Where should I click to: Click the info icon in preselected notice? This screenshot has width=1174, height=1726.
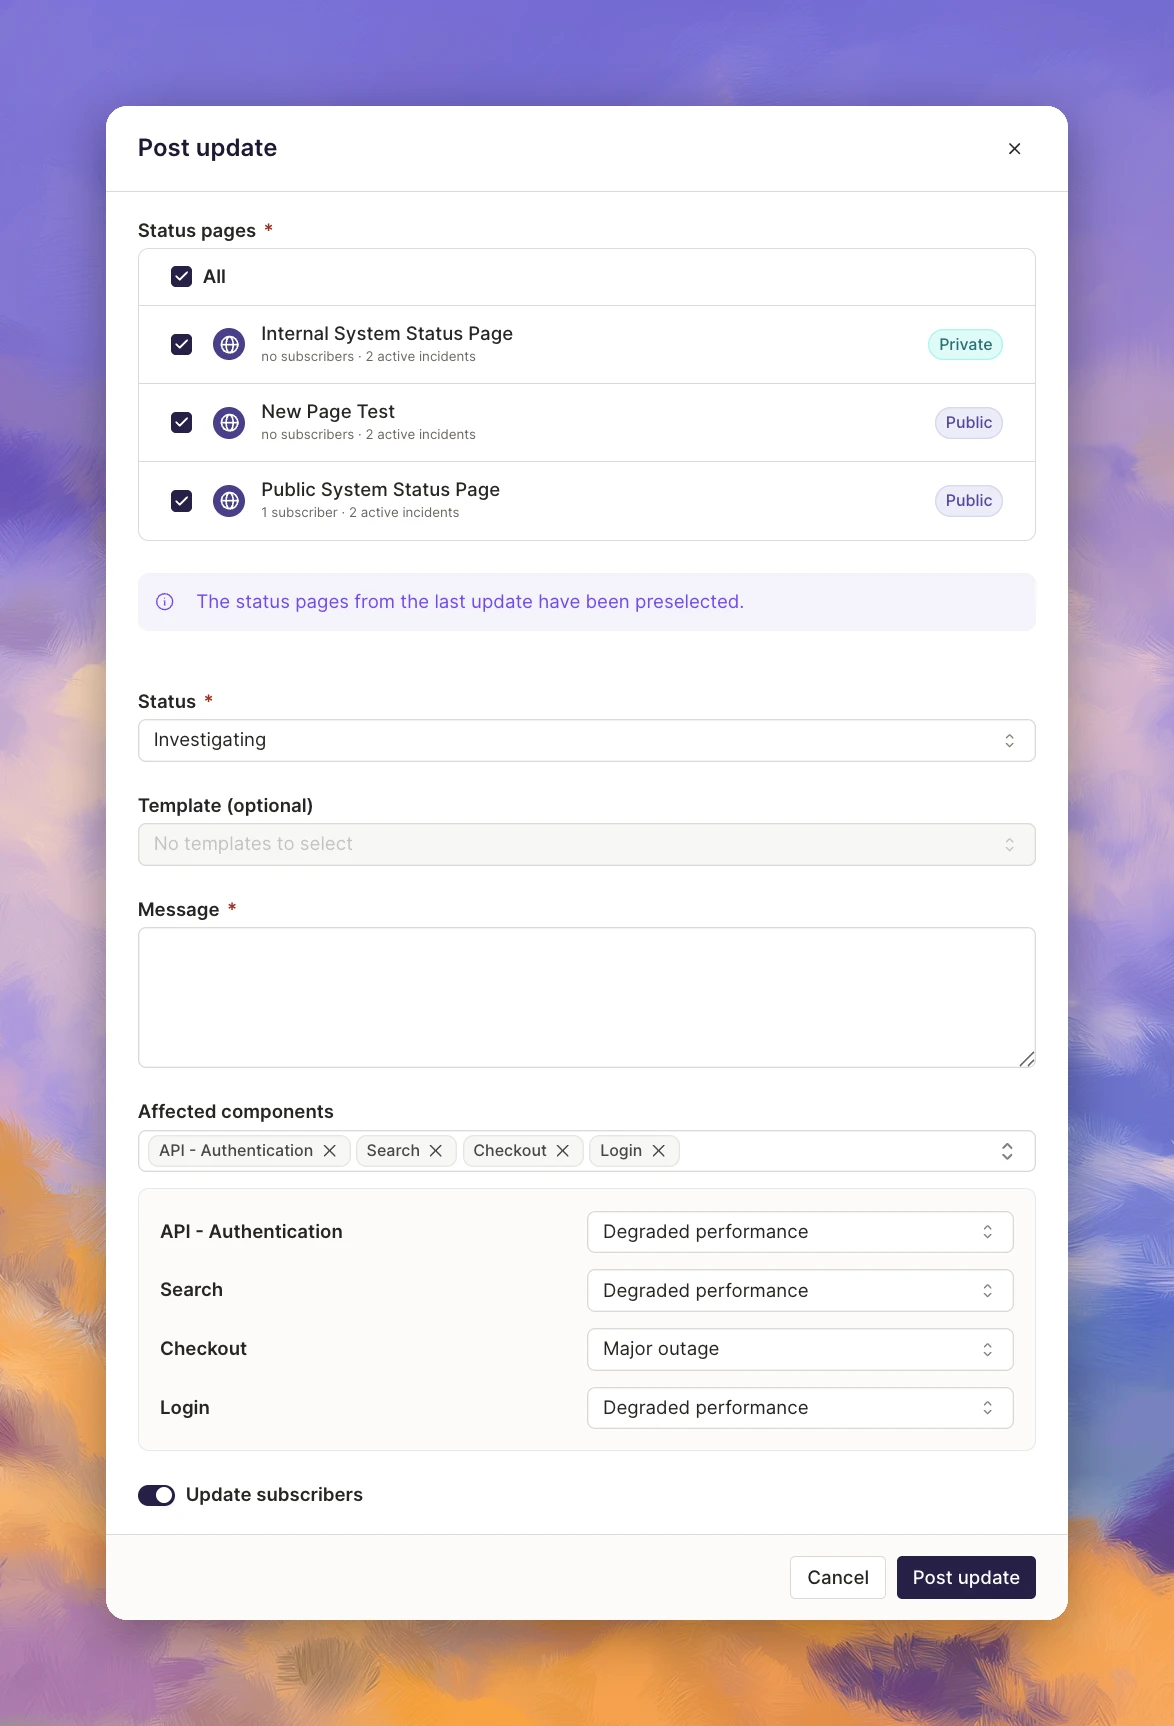[165, 602]
